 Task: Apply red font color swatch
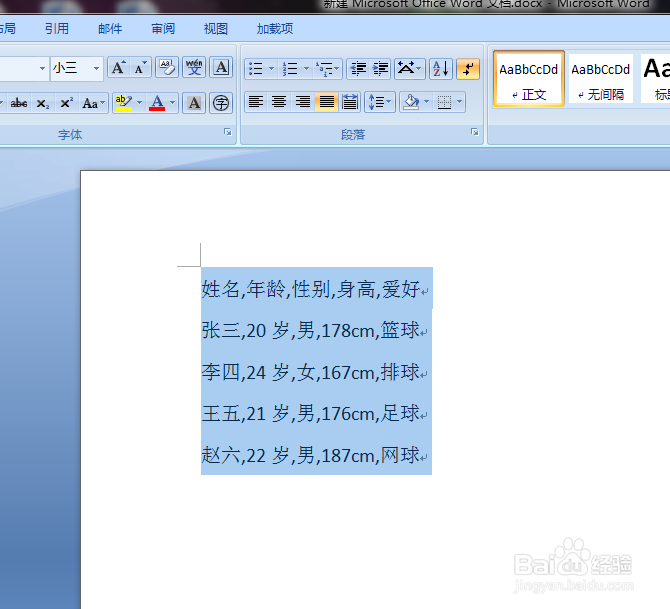click(x=157, y=103)
